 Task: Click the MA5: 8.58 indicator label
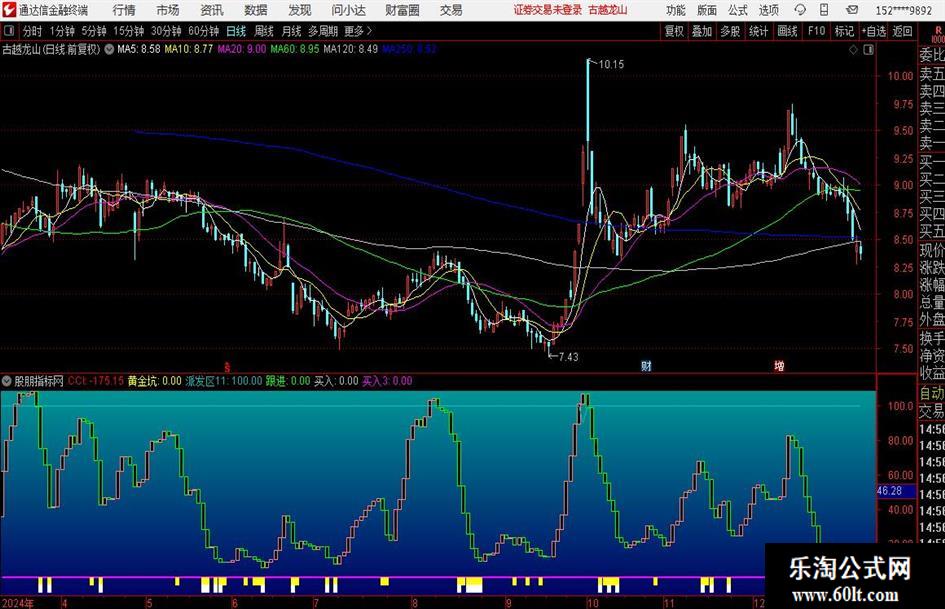(x=139, y=49)
